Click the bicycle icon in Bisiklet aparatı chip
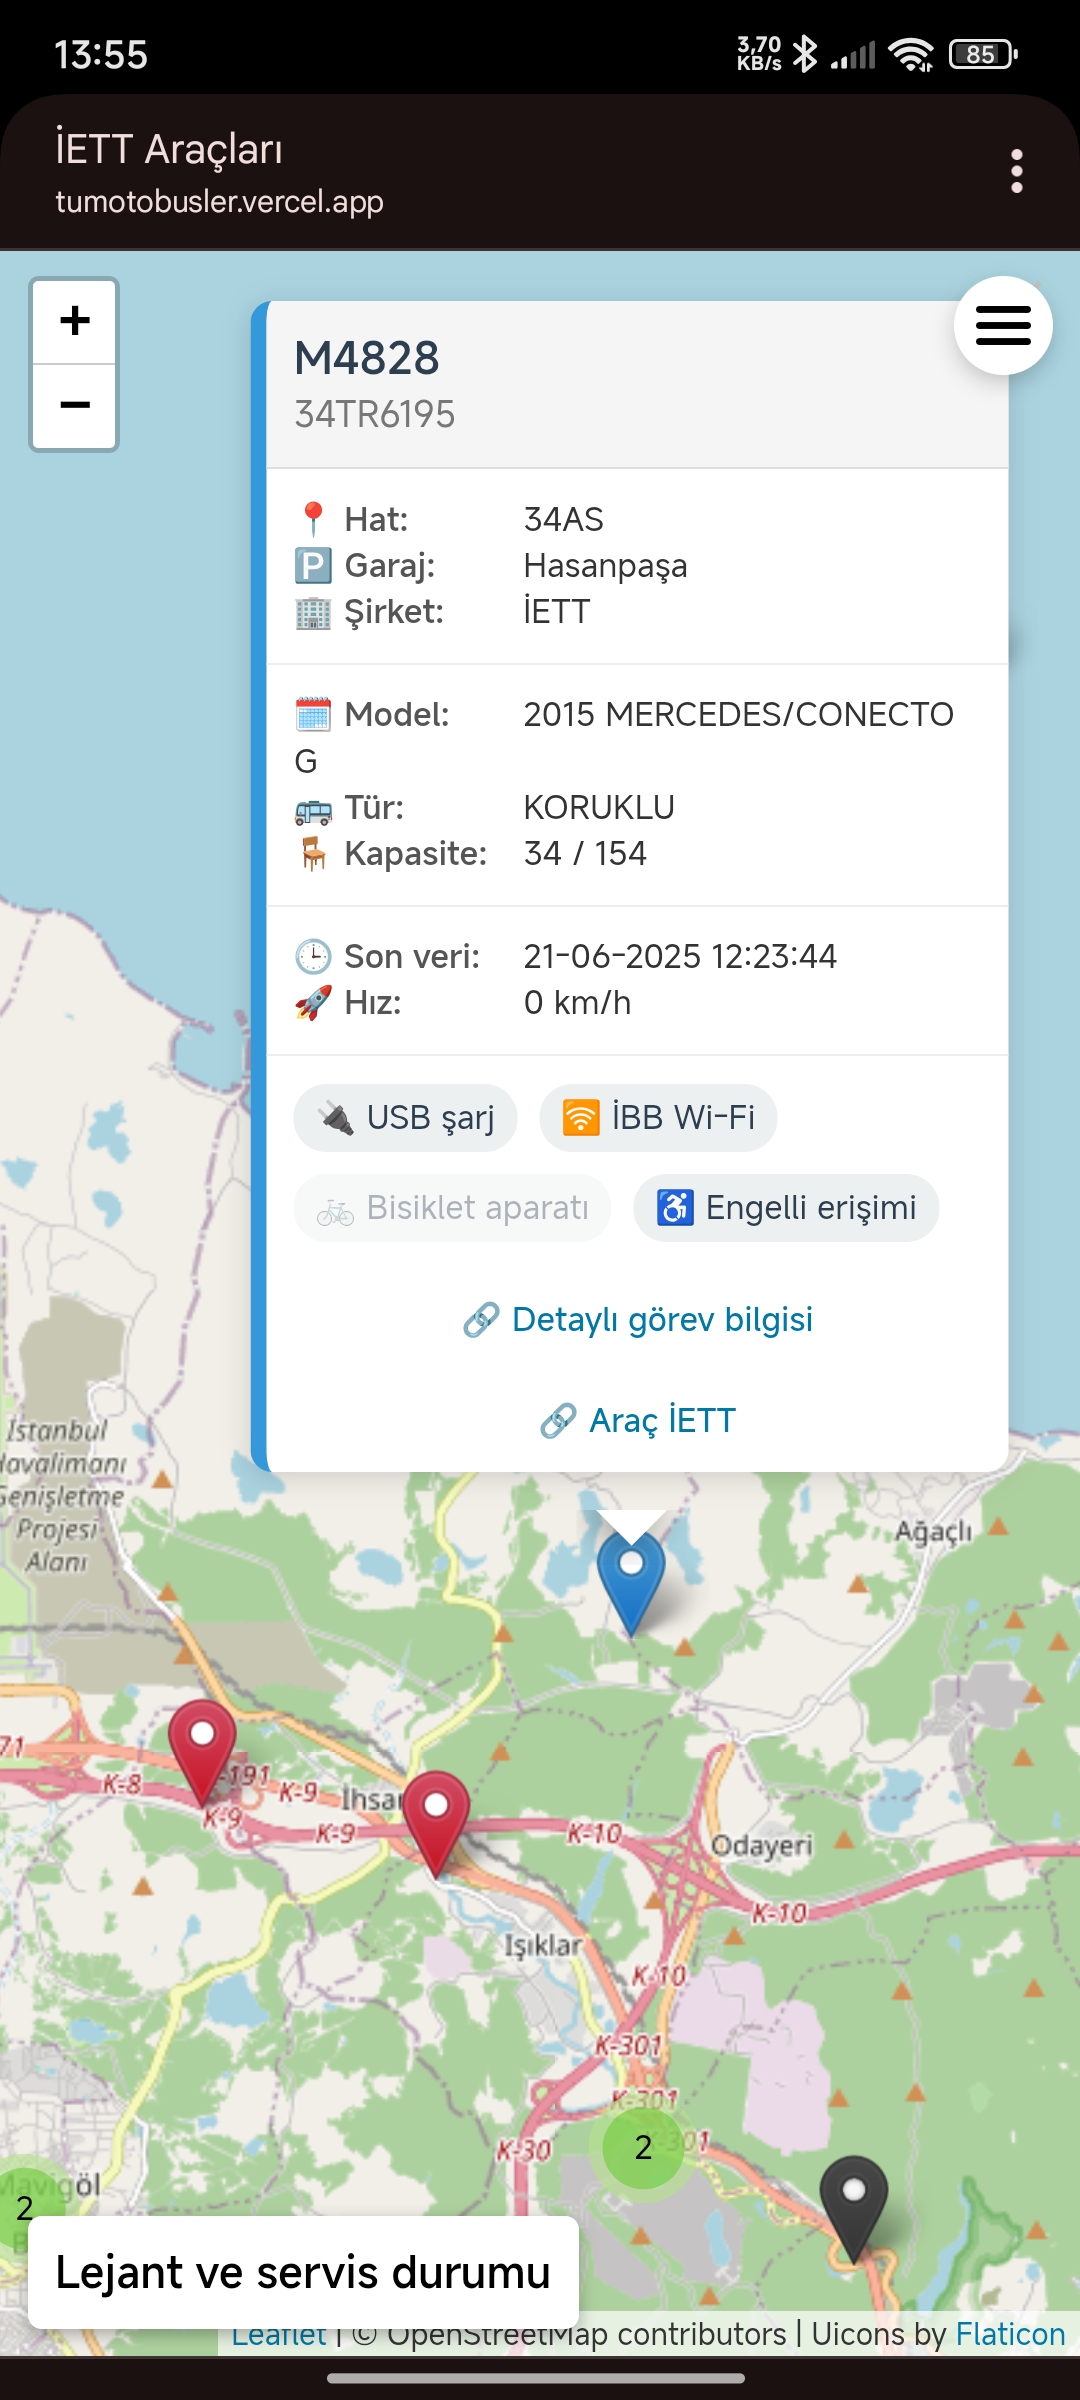This screenshot has height=2400, width=1080. click(335, 1213)
